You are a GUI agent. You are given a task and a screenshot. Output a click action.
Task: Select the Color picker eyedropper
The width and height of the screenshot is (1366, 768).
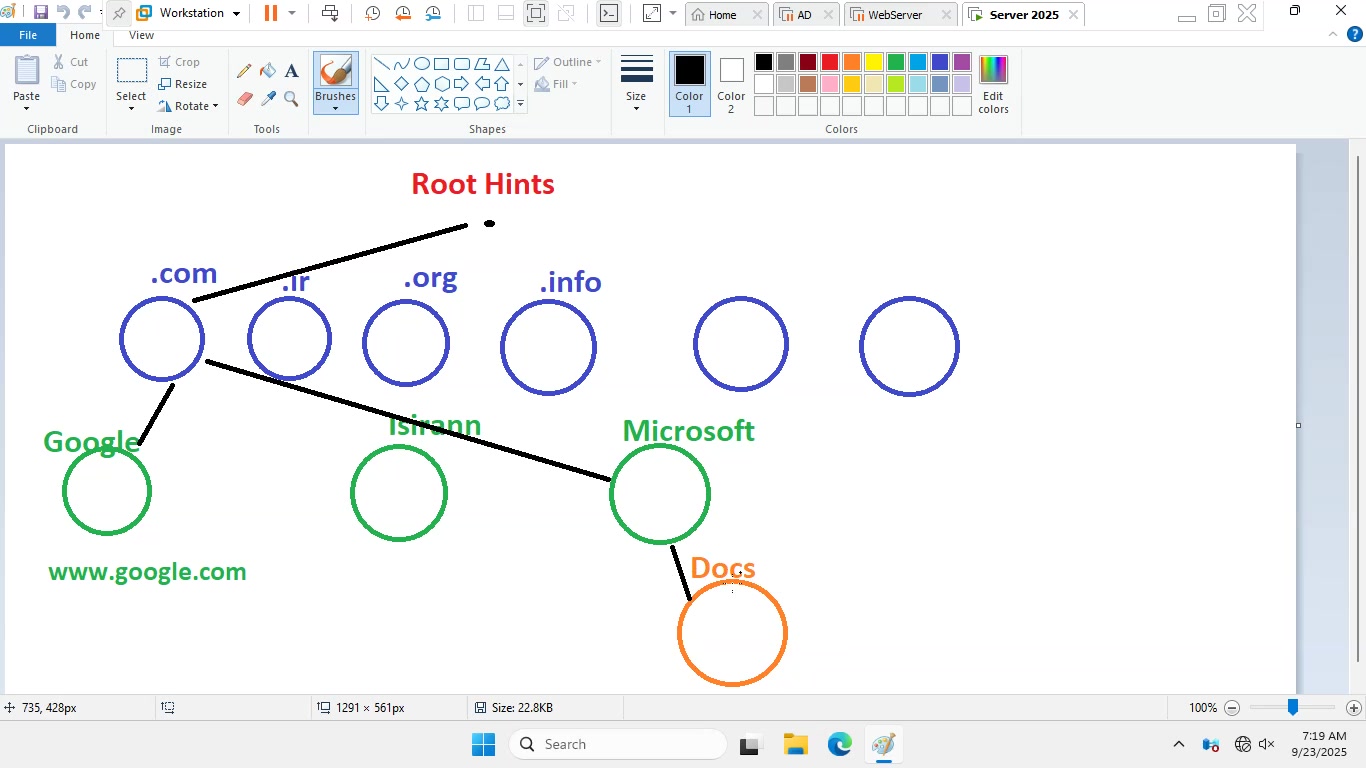(268, 99)
